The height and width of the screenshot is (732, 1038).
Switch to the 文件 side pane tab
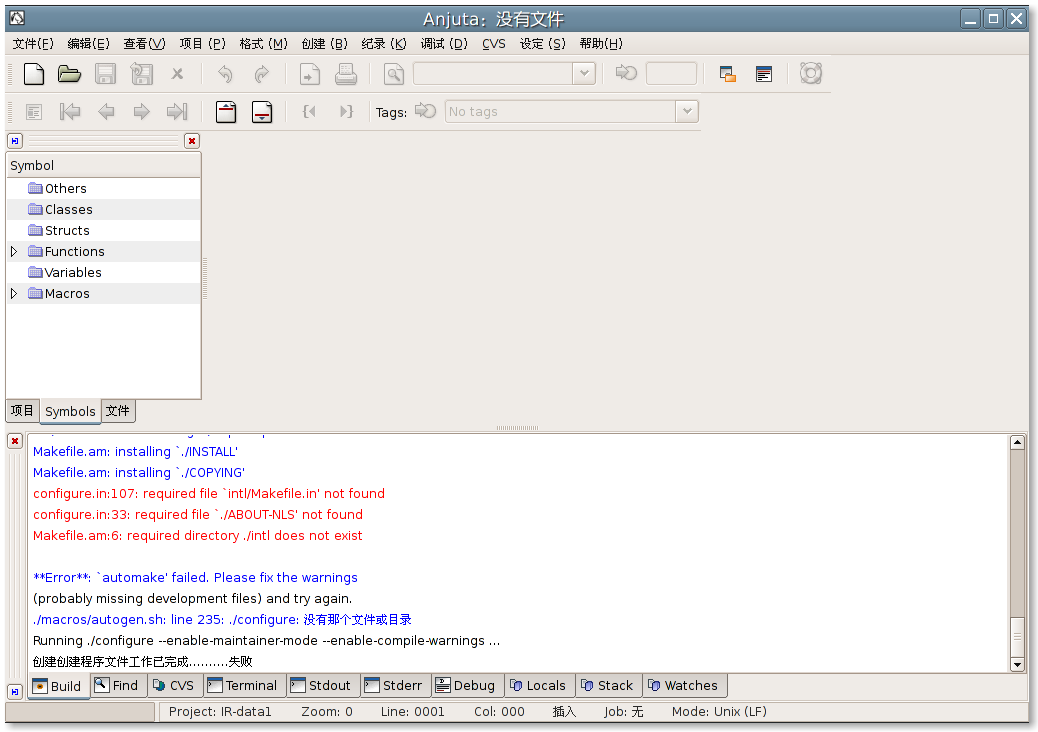(118, 411)
